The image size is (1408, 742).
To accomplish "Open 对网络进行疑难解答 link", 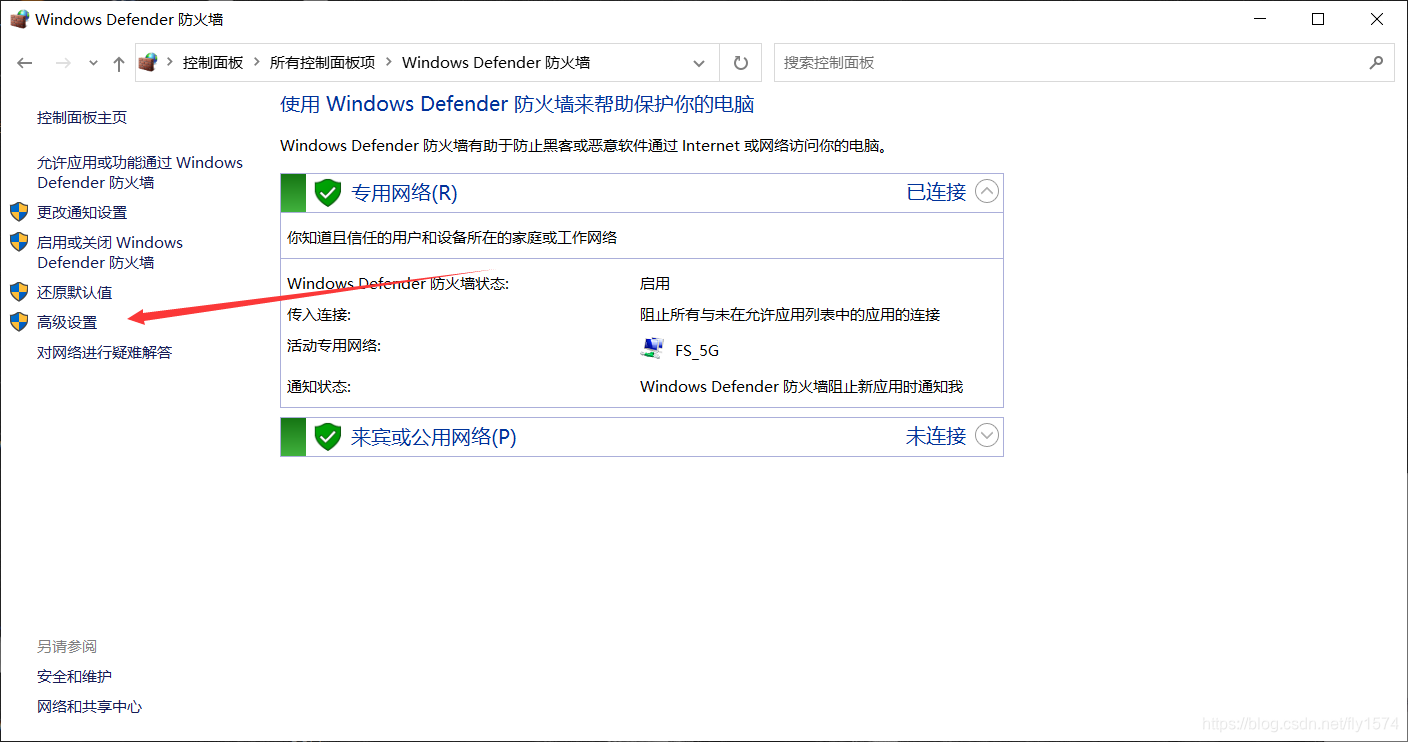I will click(x=105, y=352).
